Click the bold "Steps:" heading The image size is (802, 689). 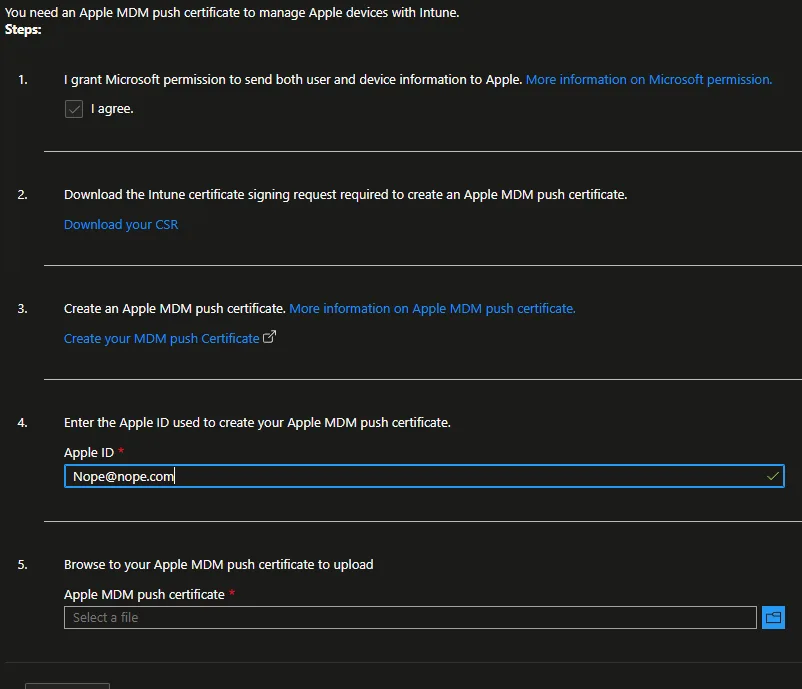coord(23,30)
